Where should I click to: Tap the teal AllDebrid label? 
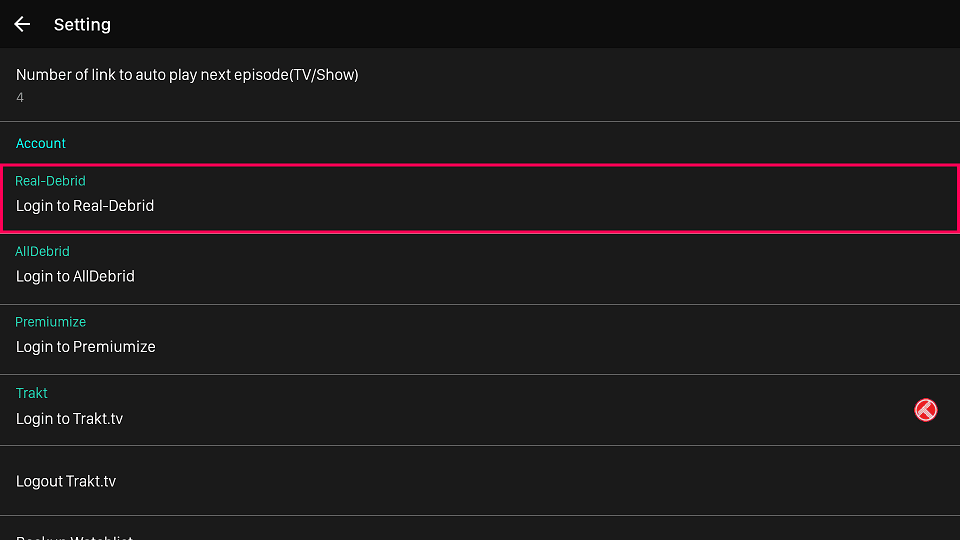42,251
